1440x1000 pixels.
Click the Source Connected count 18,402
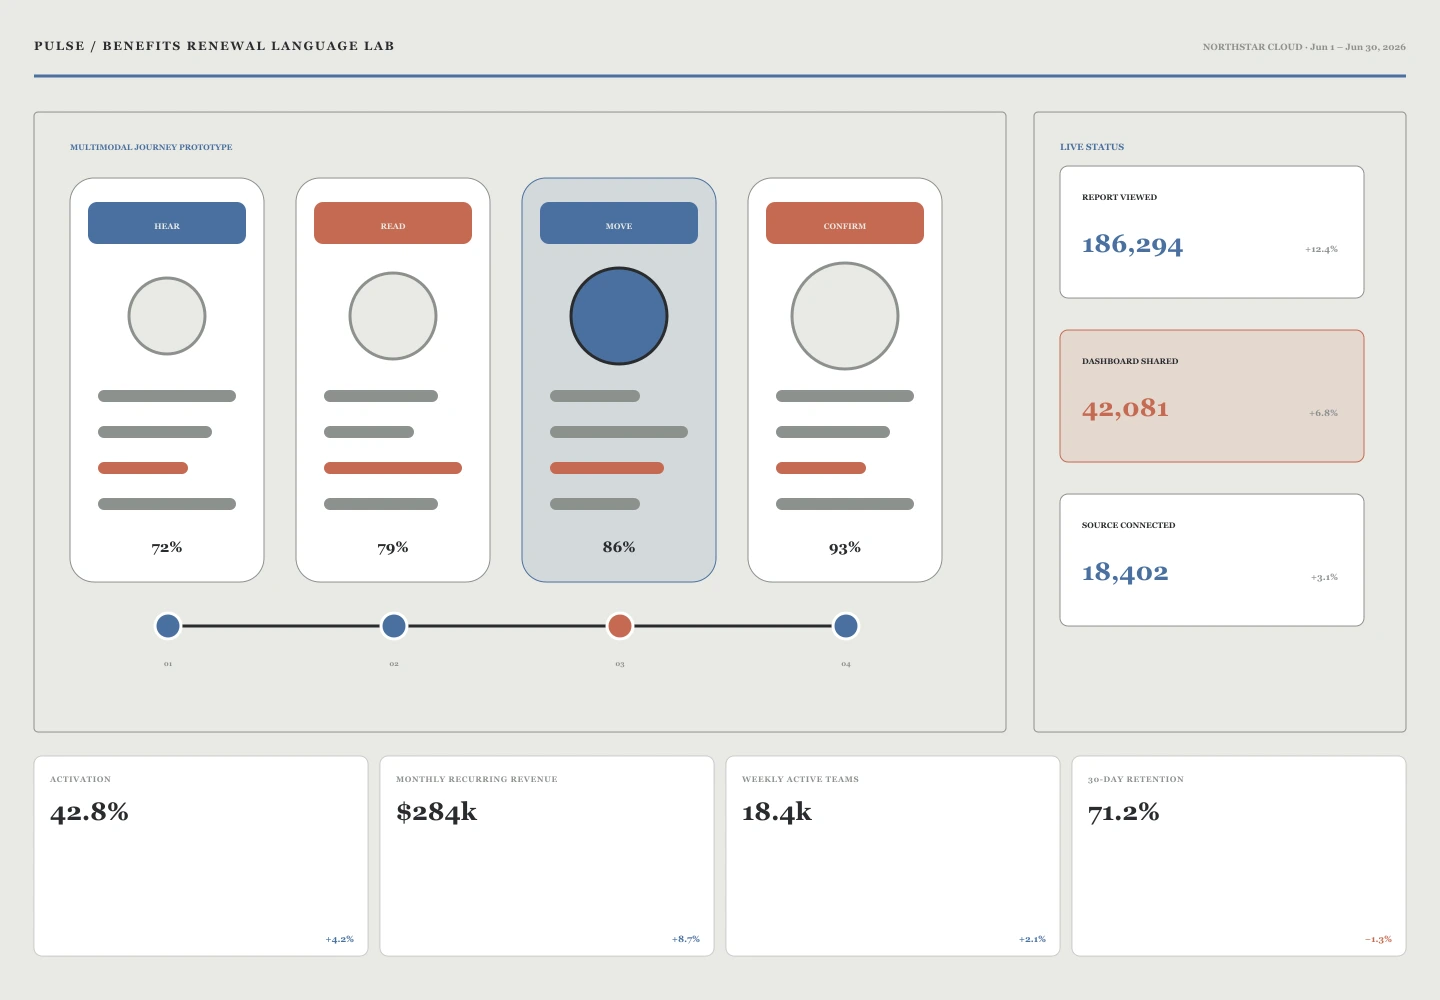tap(1125, 573)
